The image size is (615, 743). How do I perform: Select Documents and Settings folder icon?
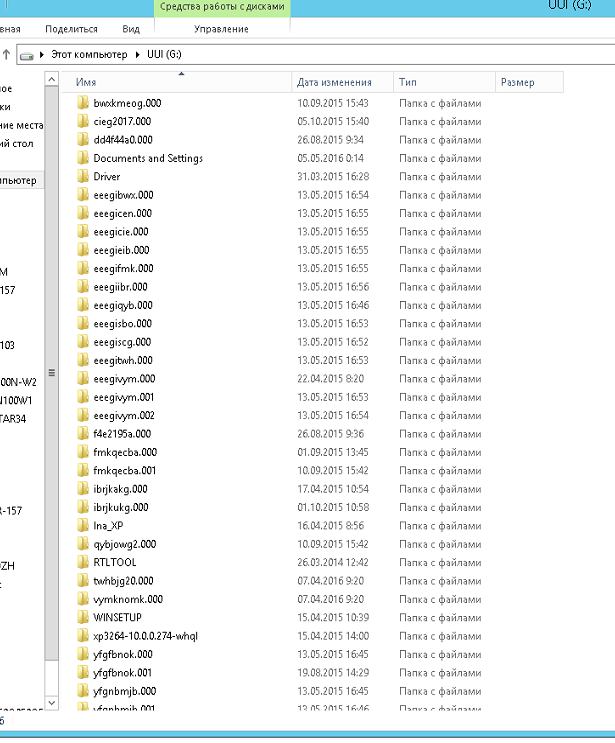click(83, 158)
